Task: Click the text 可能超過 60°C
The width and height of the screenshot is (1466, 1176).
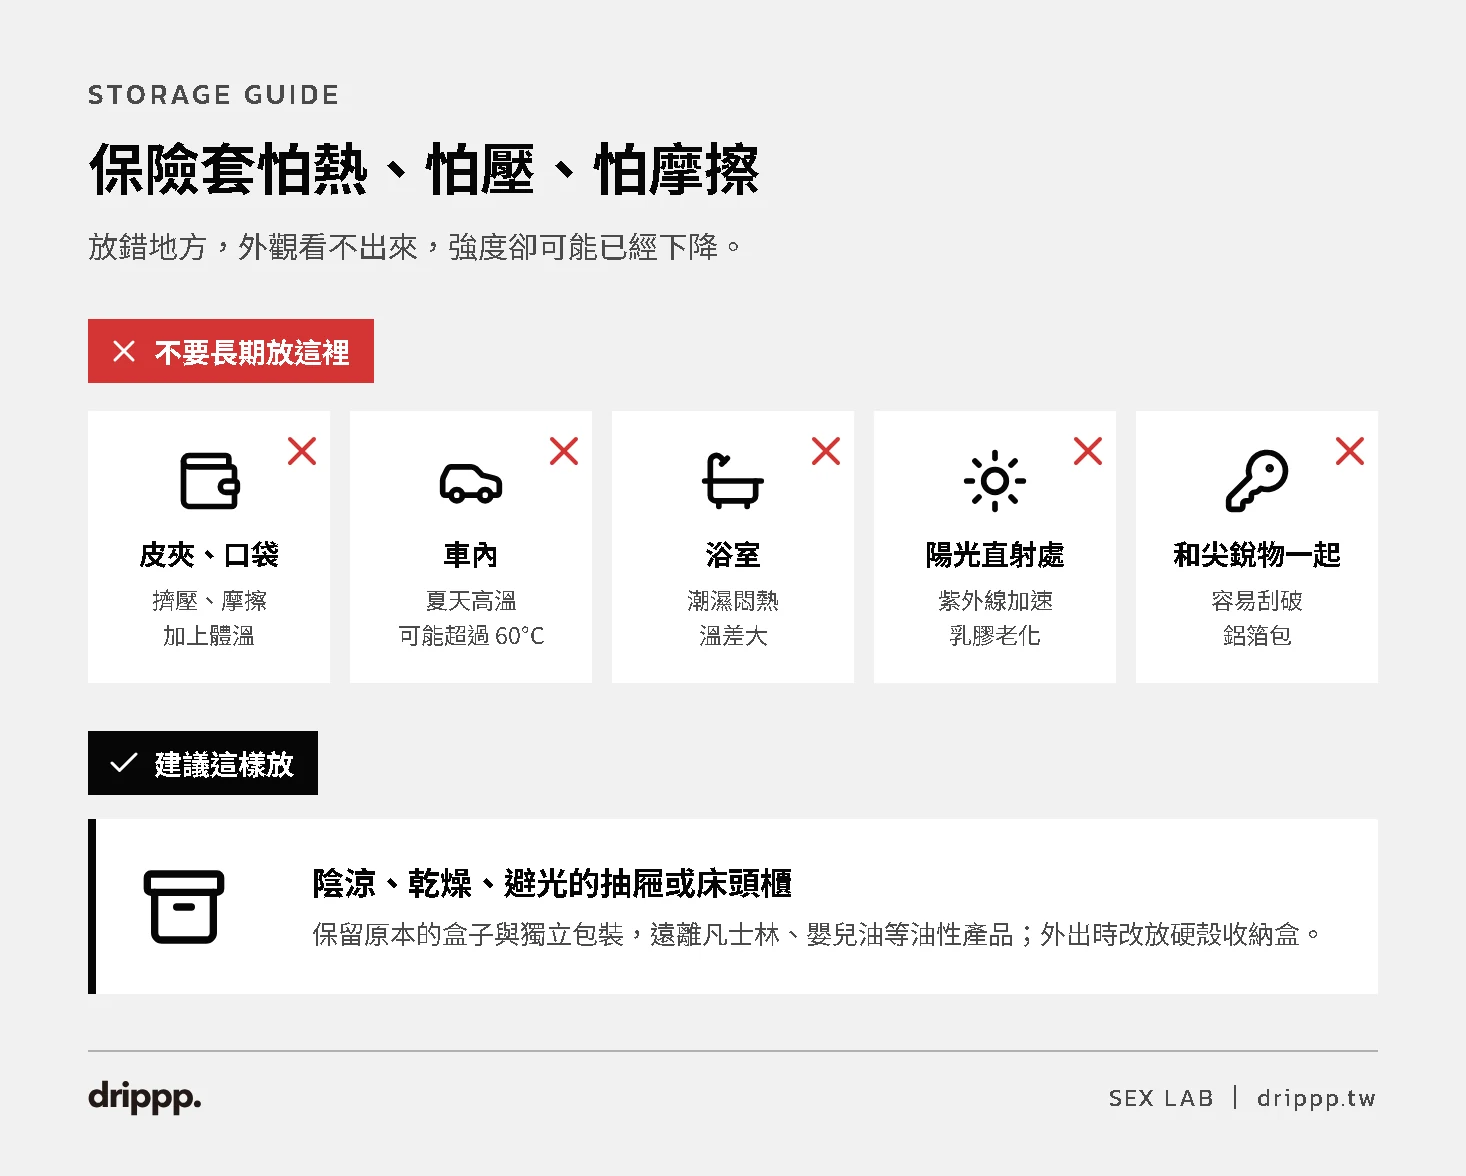Action: (x=471, y=636)
